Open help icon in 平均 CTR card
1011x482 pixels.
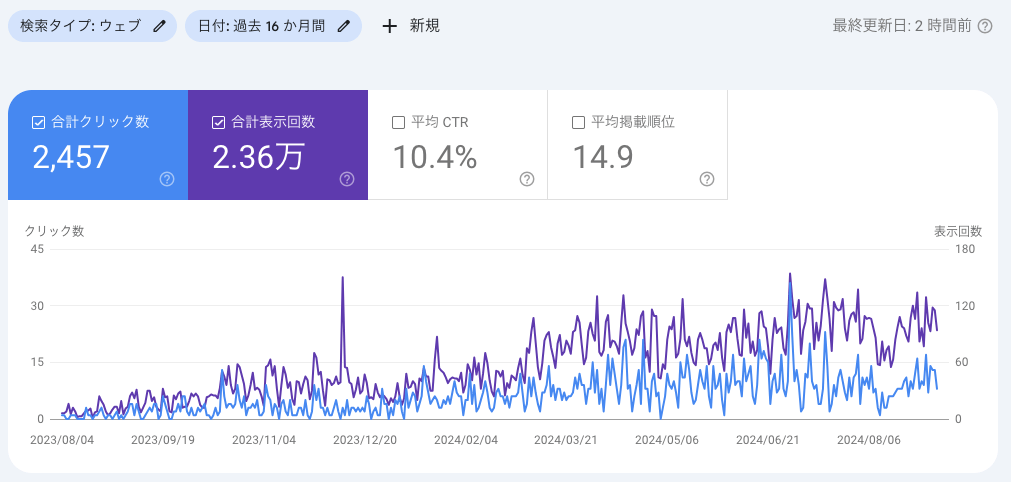[527, 179]
